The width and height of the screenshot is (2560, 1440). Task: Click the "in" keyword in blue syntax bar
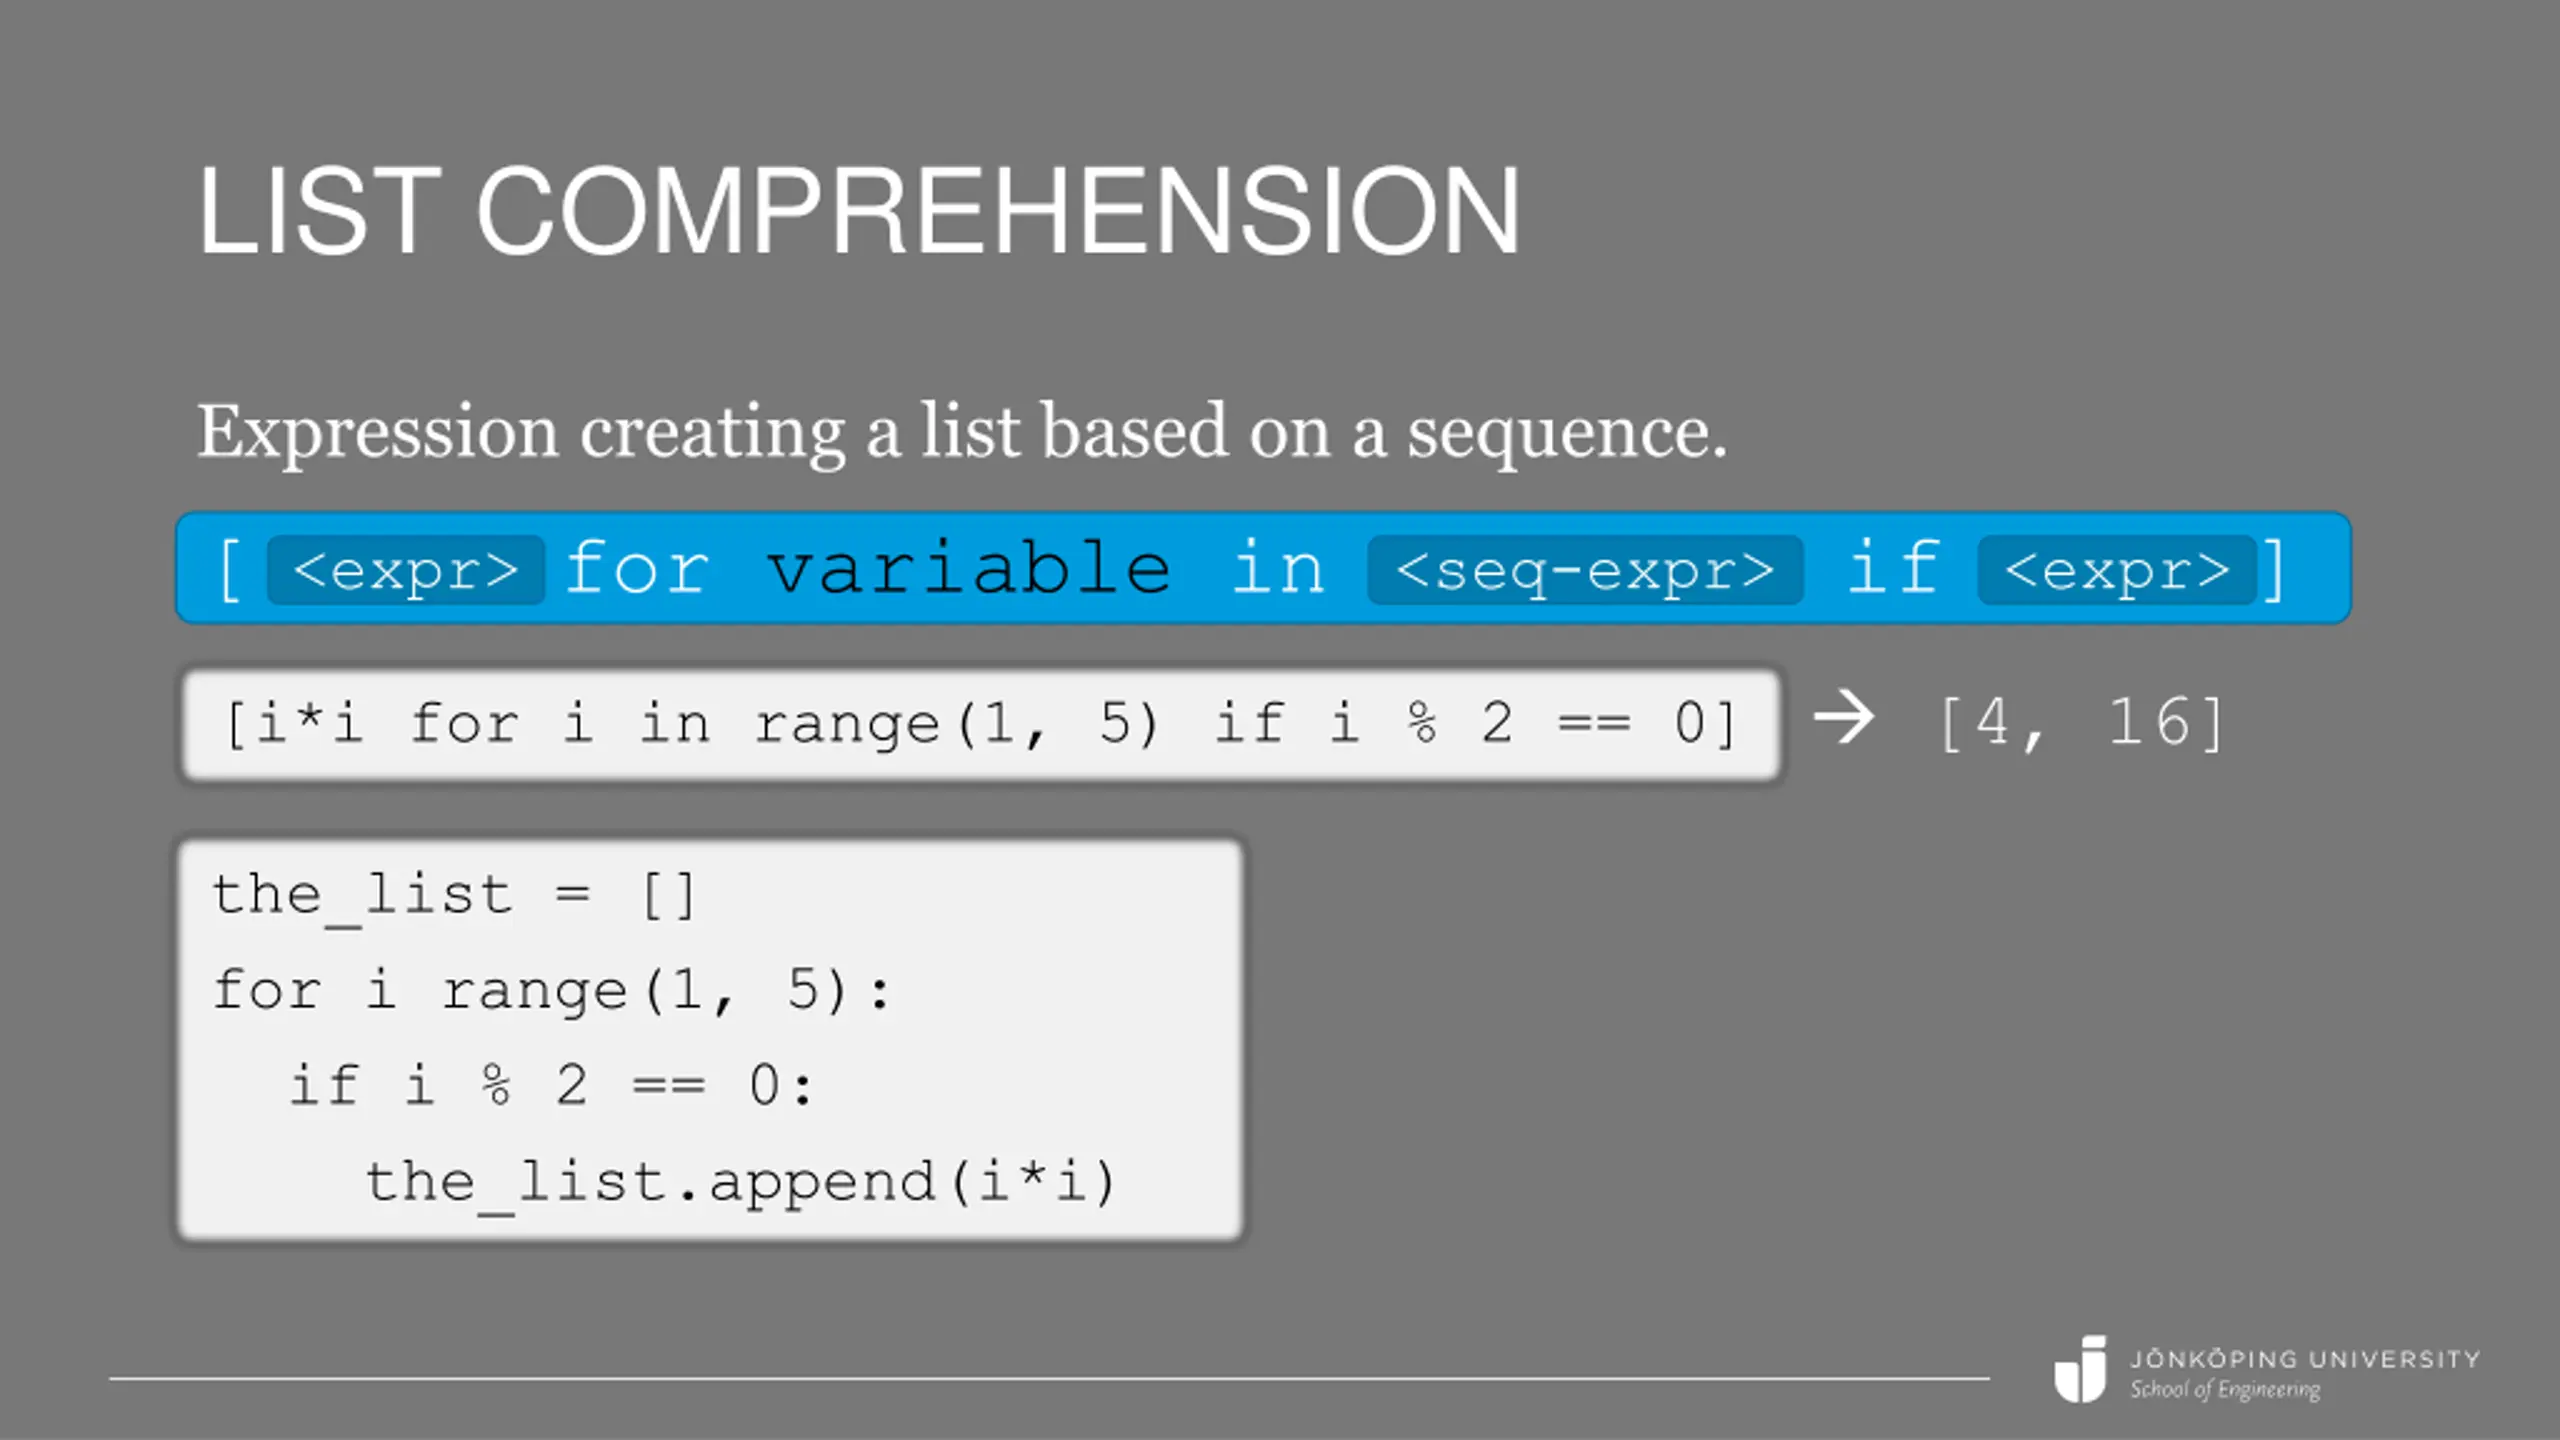coord(1277,568)
